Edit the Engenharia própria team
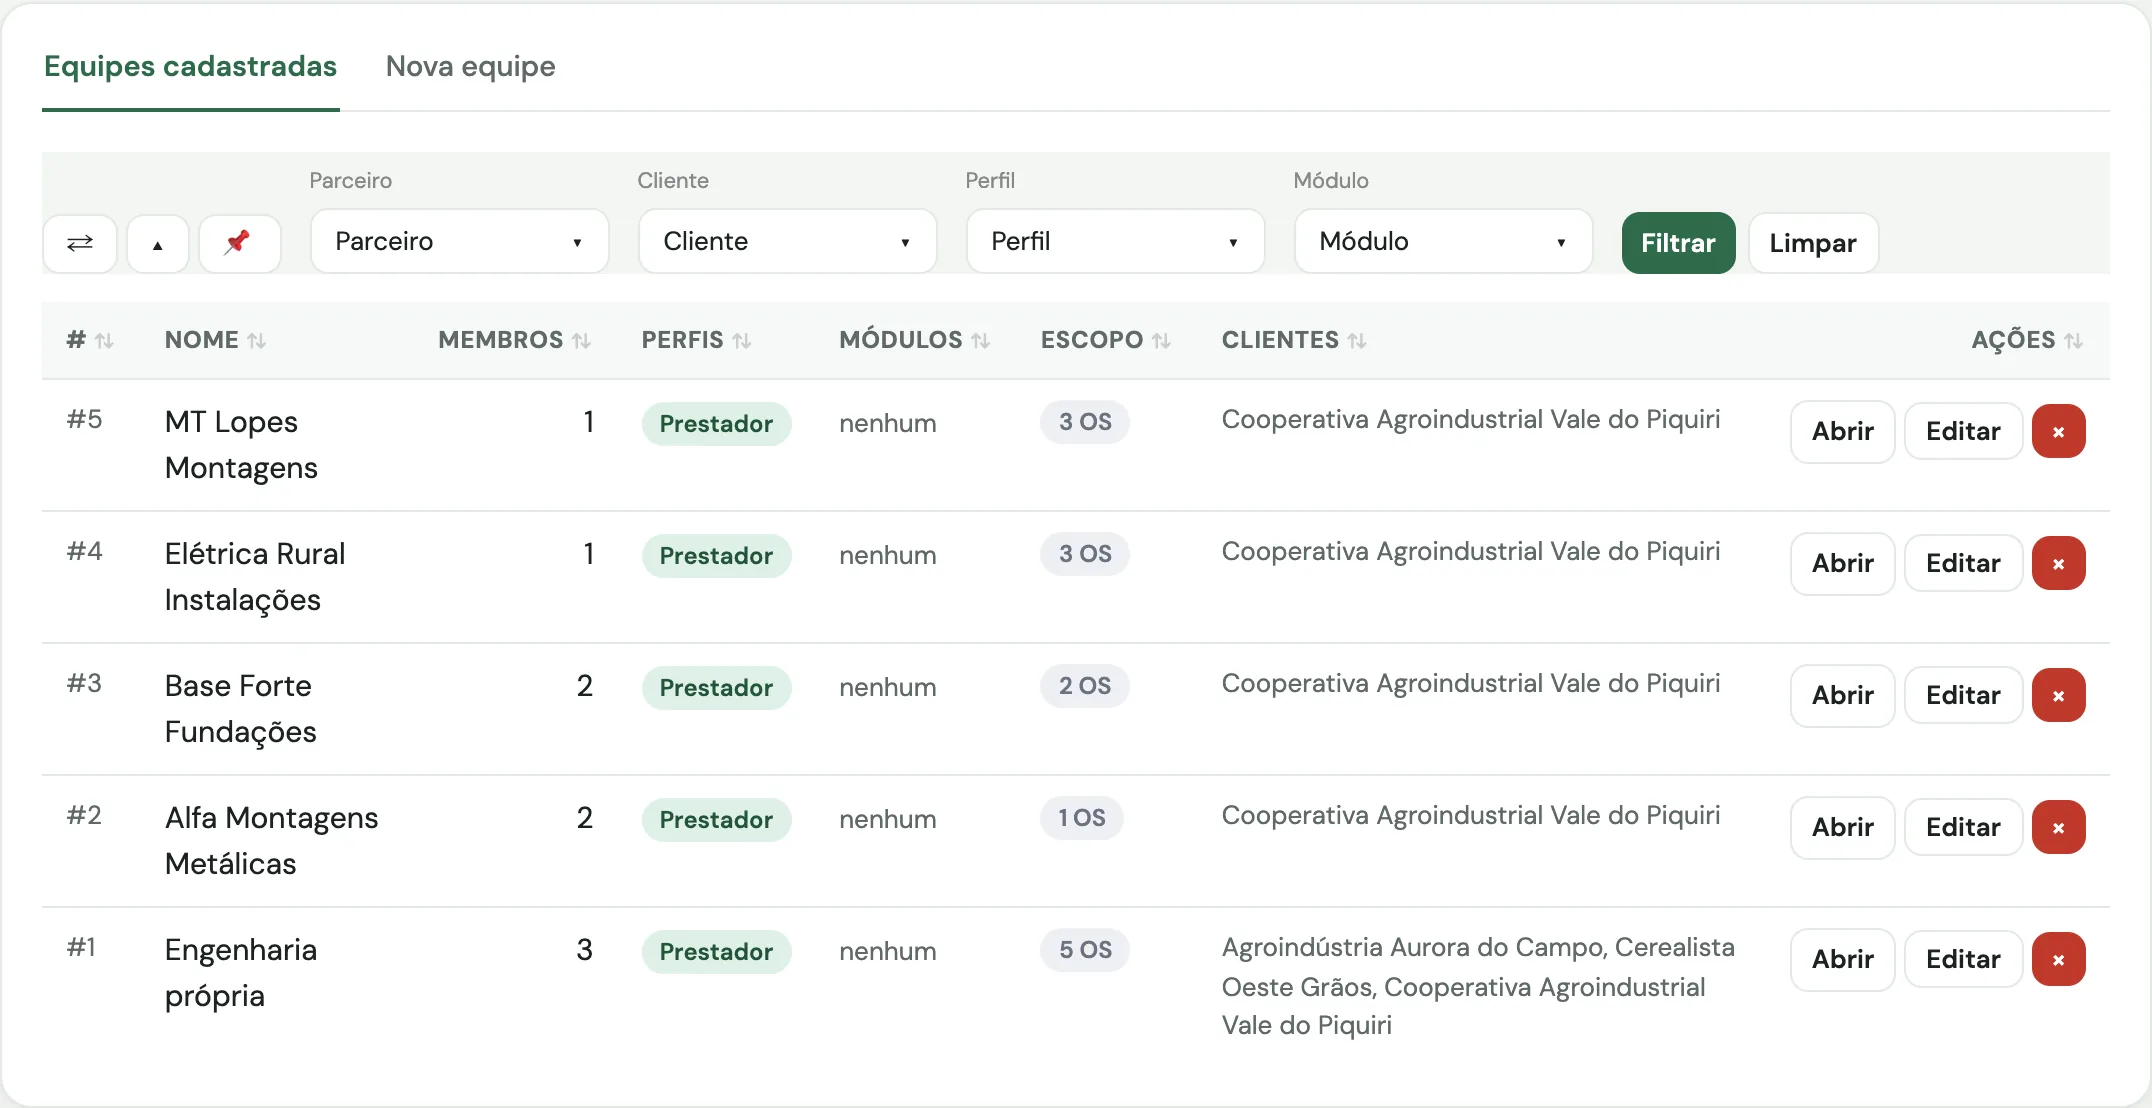 [1963, 959]
